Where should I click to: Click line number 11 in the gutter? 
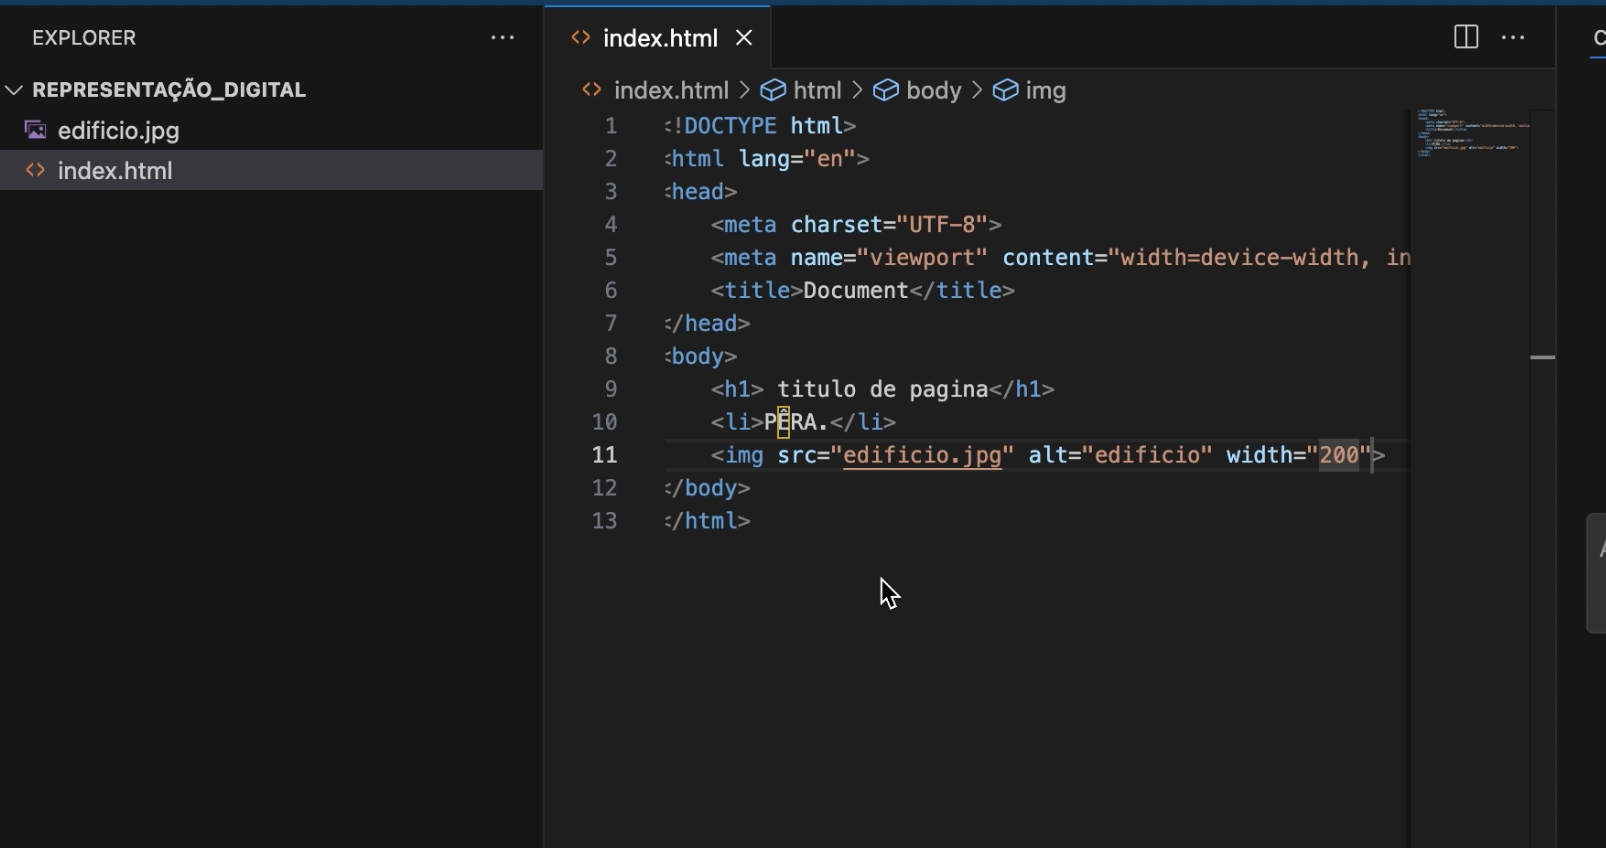pyautogui.click(x=604, y=455)
